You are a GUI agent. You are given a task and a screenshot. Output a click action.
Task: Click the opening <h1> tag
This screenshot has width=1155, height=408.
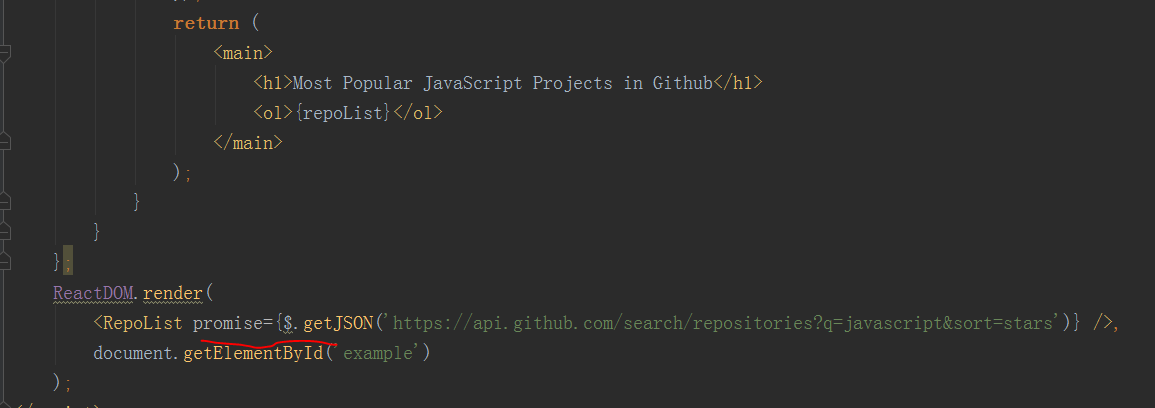(272, 82)
